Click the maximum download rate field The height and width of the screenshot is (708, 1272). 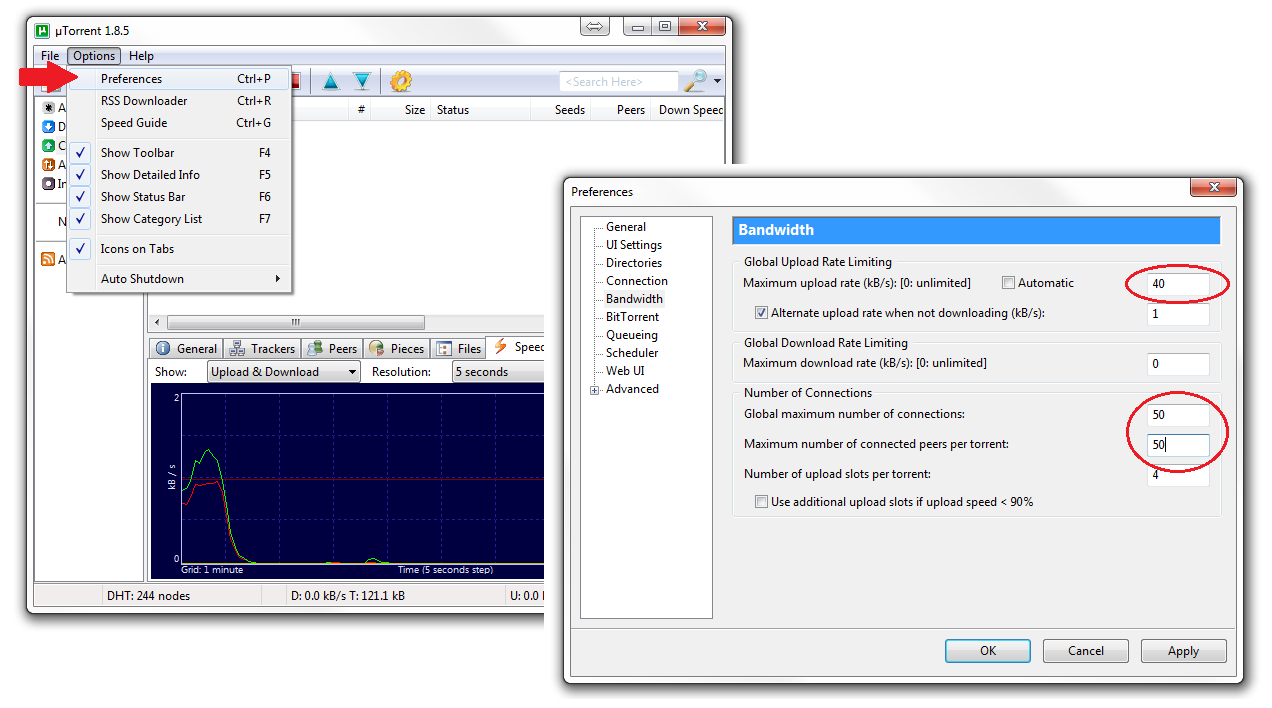click(x=1178, y=363)
